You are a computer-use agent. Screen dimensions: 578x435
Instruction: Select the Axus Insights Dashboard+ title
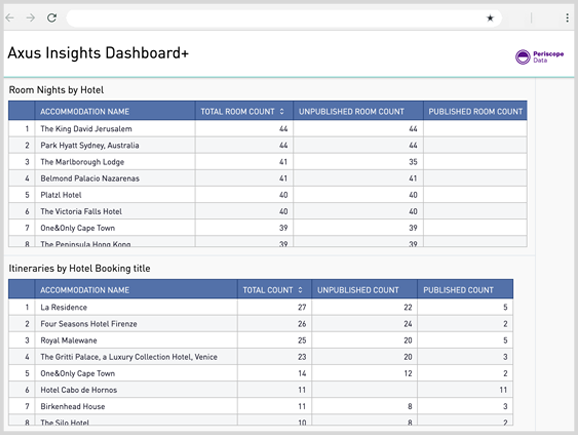(x=98, y=53)
